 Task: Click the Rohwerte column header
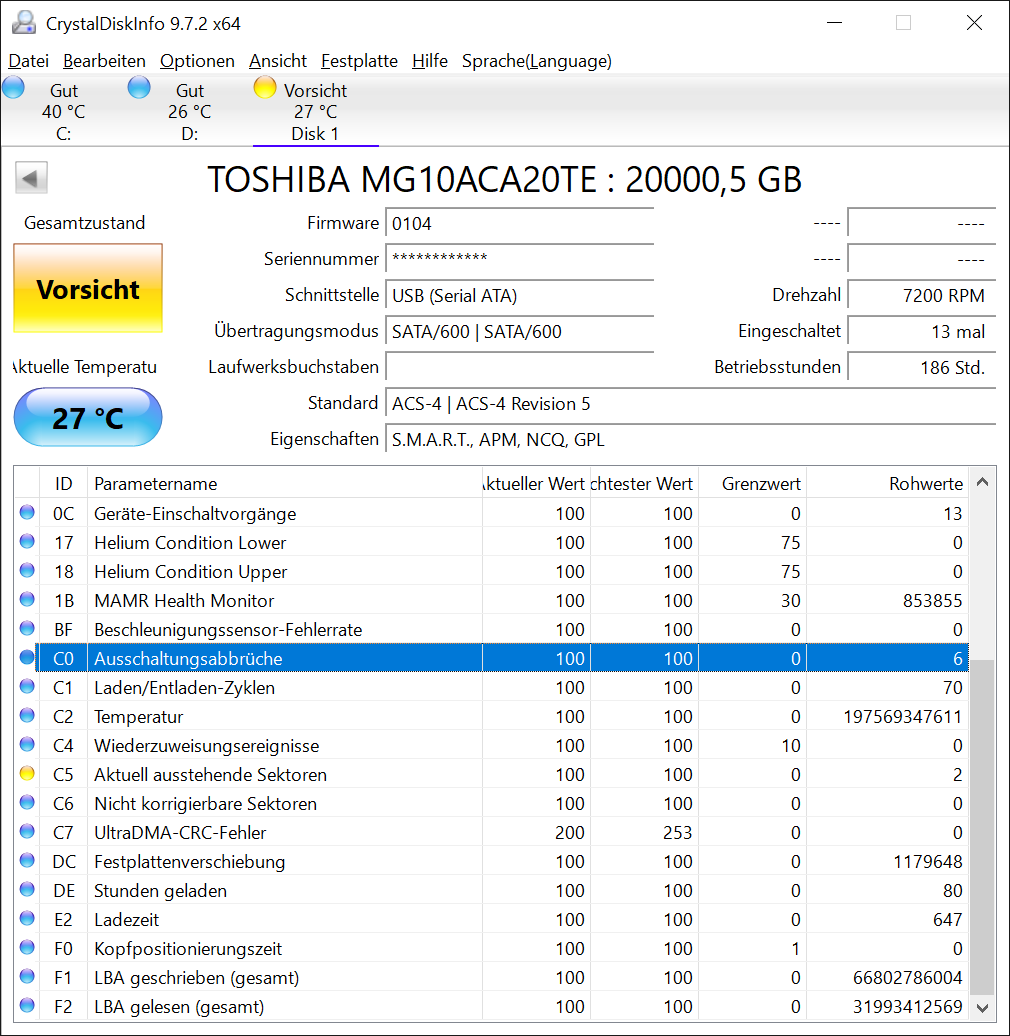887,484
